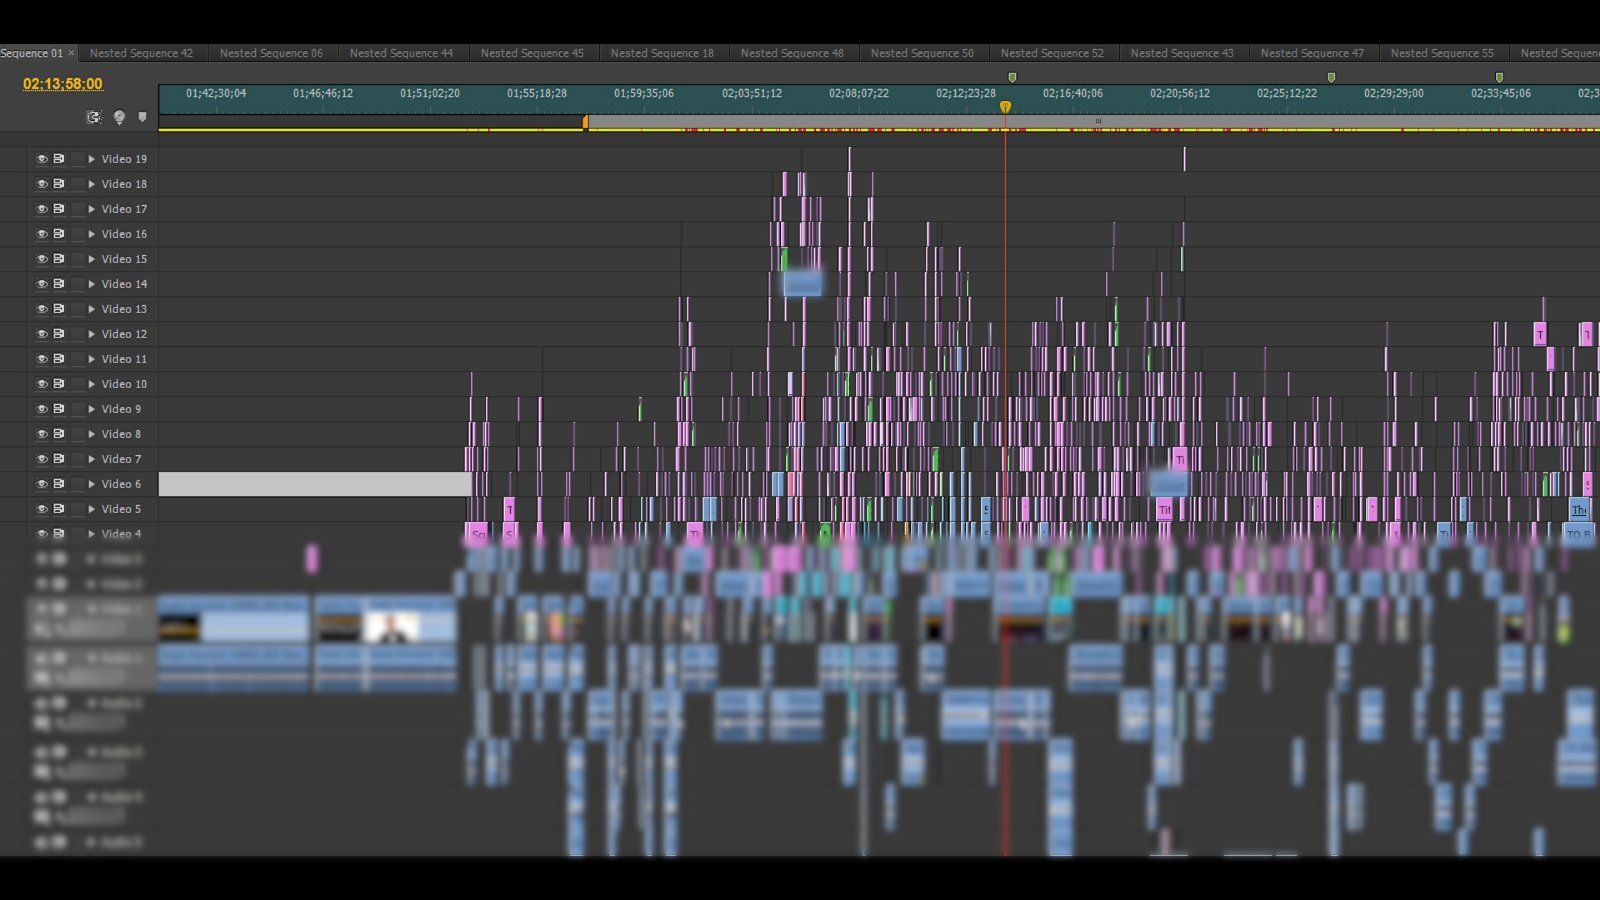
Task: Click the 02;13;58;00 playhead timecode
Action: (x=63, y=84)
